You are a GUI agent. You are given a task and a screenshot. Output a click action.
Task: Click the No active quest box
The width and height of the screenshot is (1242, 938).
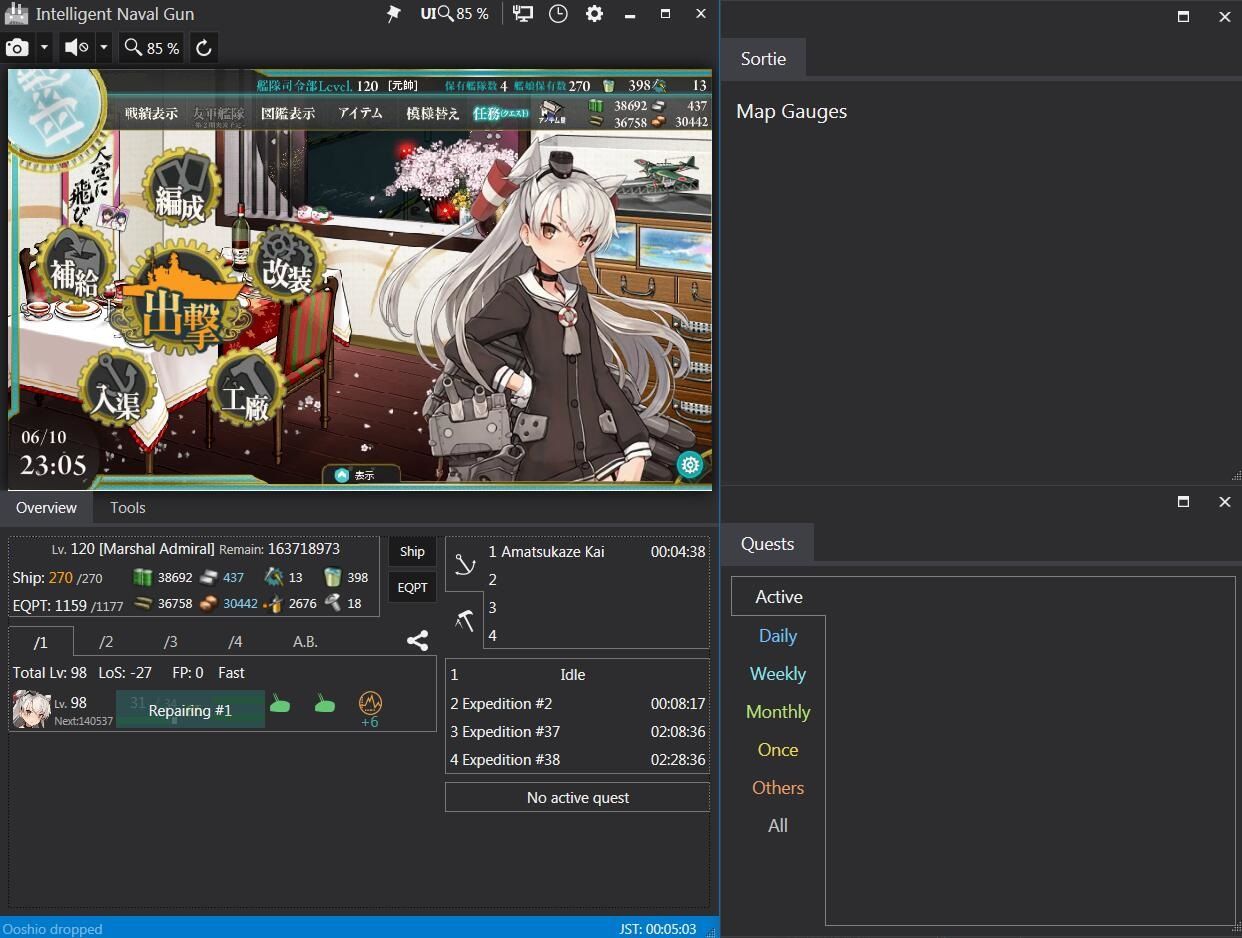point(577,797)
